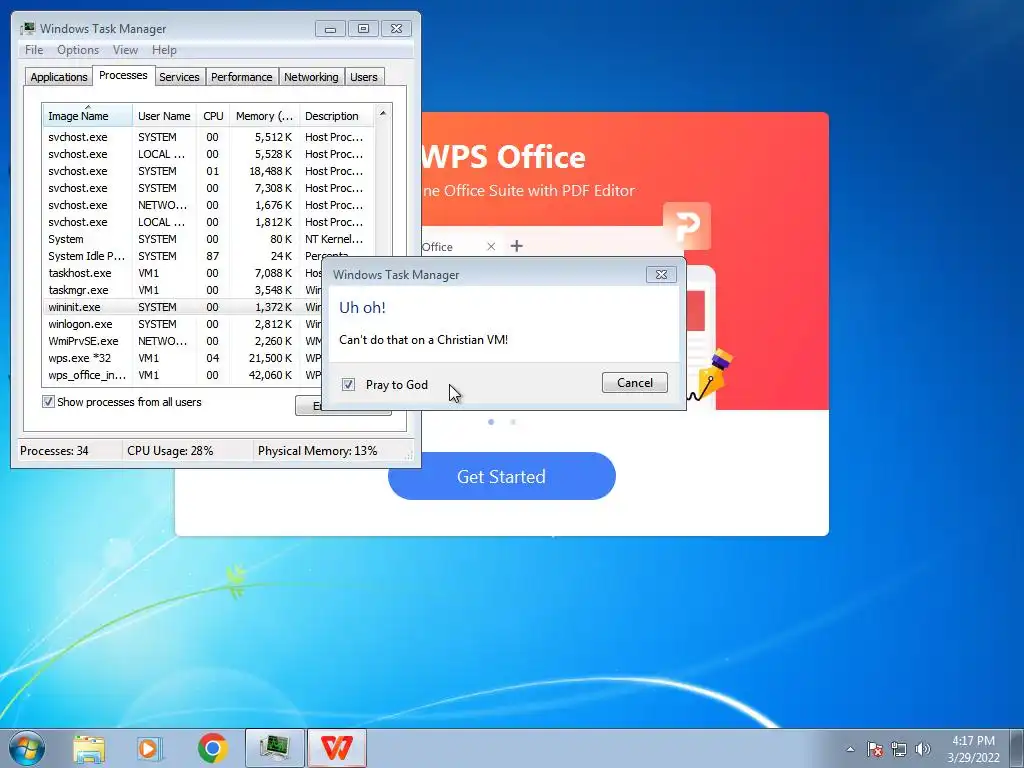The height and width of the screenshot is (768, 1024).
Task: Switch to the Applications tab
Action: coord(59,77)
